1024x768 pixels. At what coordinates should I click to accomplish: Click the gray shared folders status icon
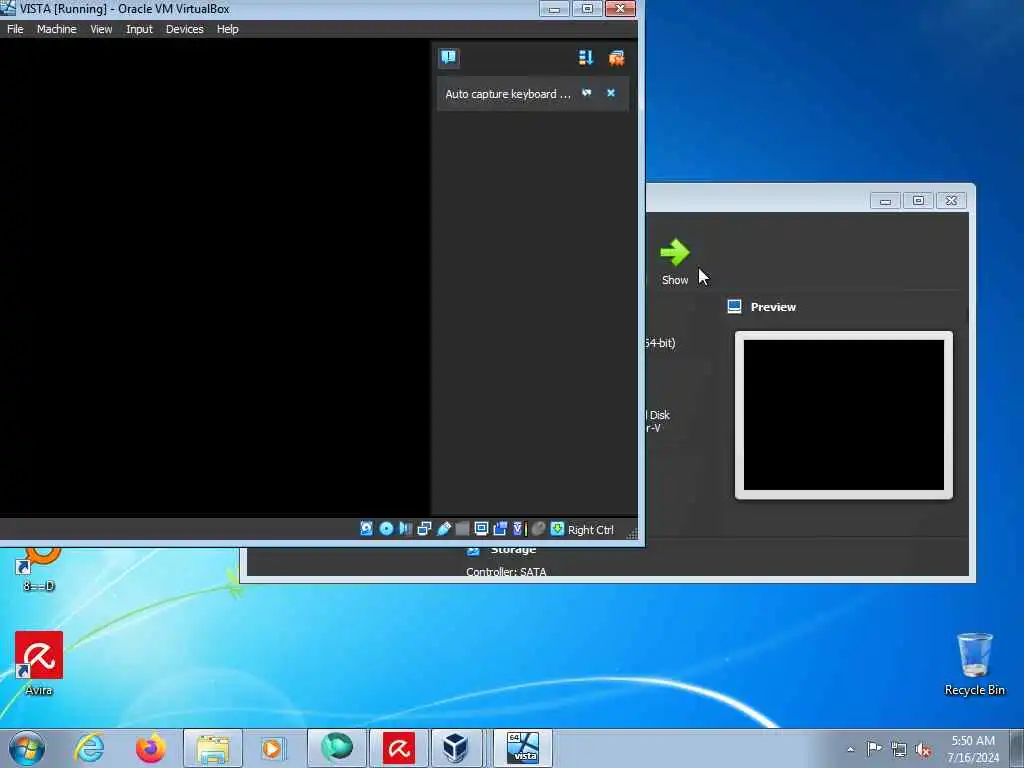pos(462,528)
